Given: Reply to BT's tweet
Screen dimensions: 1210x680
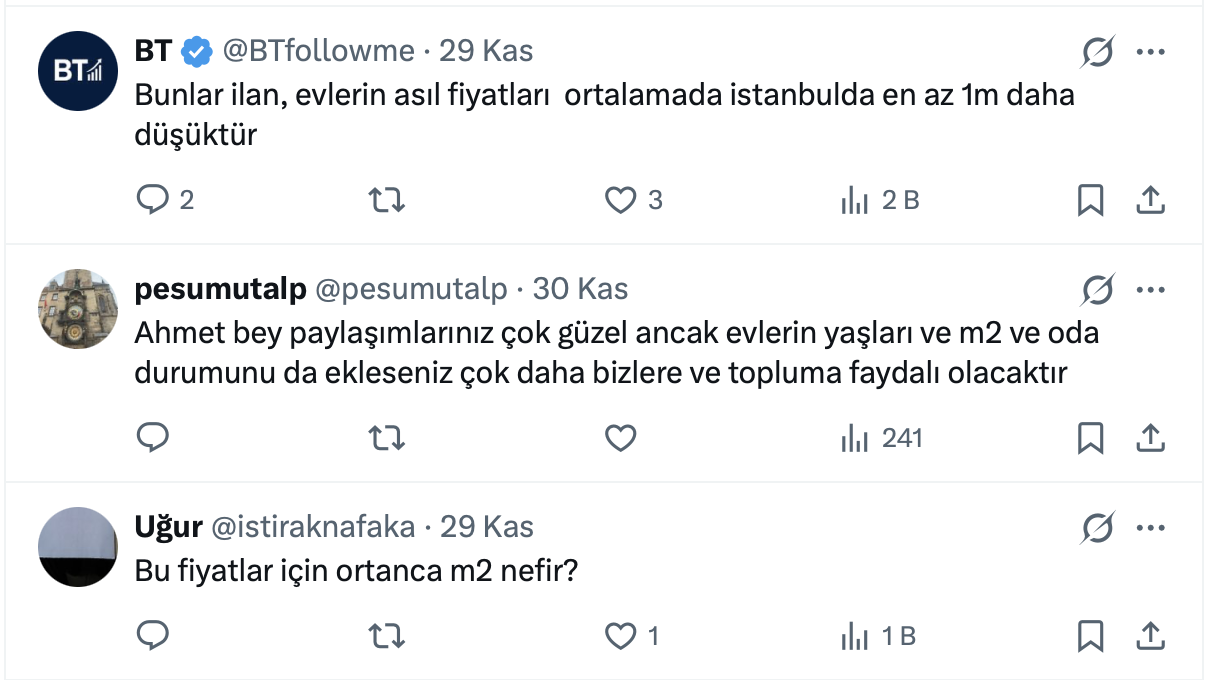Looking at the screenshot, I should [153, 200].
